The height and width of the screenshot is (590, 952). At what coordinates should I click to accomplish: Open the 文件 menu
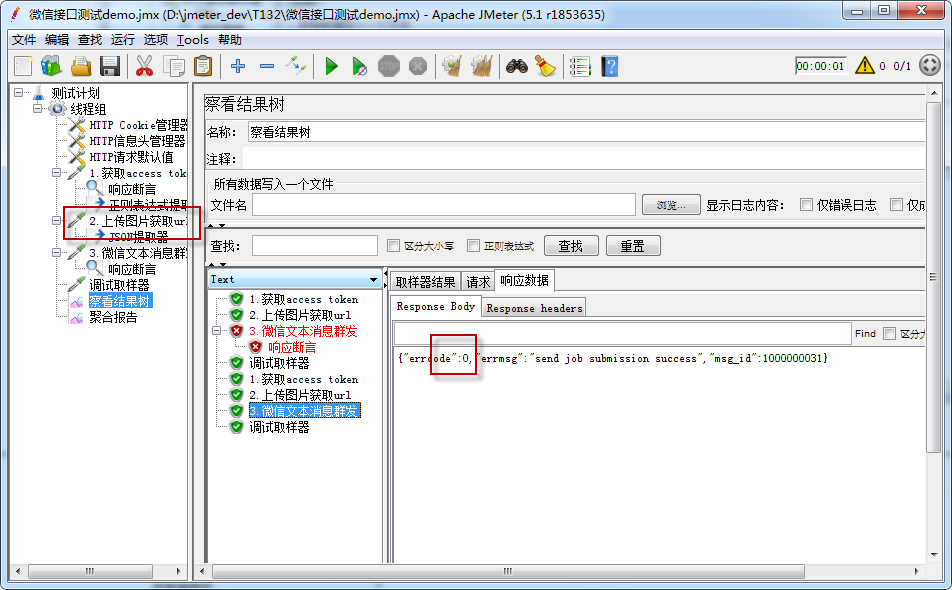pyautogui.click(x=24, y=39)
